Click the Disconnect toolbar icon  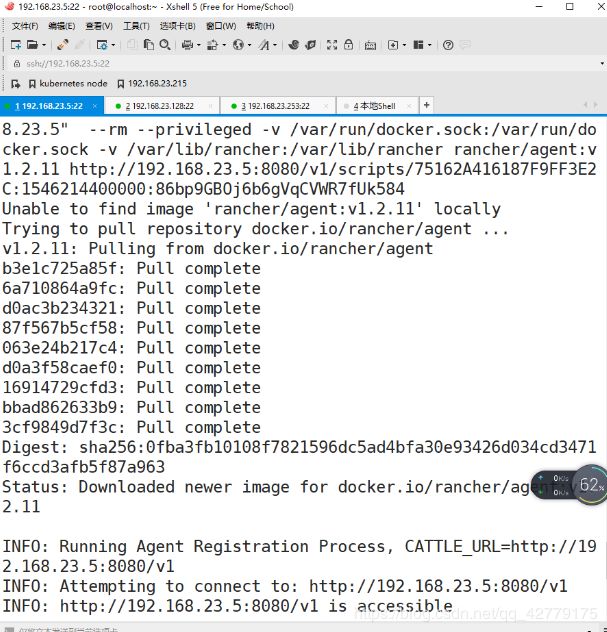click(63, 45)
